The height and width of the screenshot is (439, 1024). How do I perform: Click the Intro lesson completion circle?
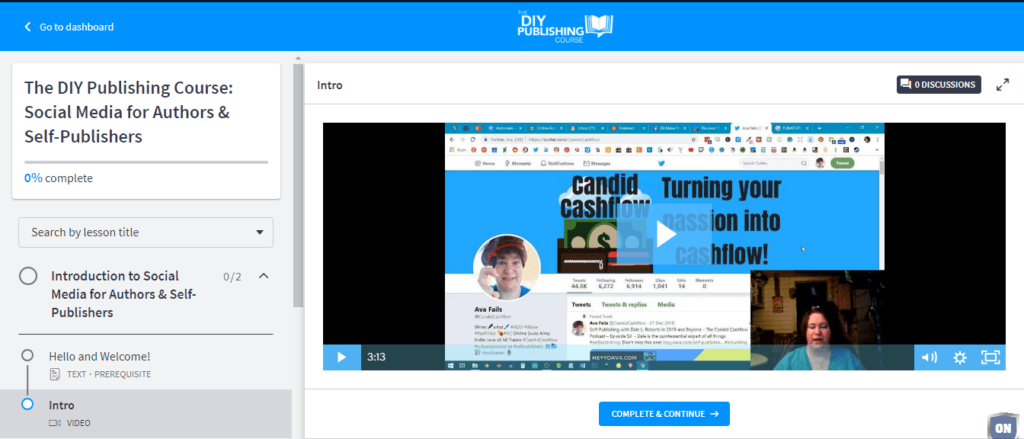27,404
